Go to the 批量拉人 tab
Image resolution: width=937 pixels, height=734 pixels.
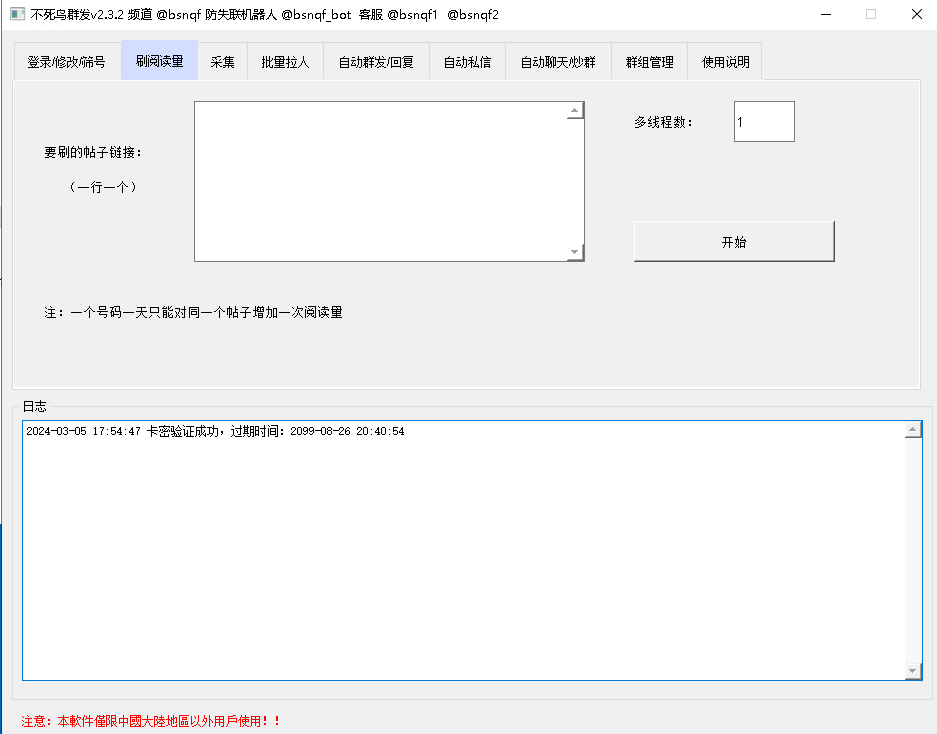[x=285, y=62]
